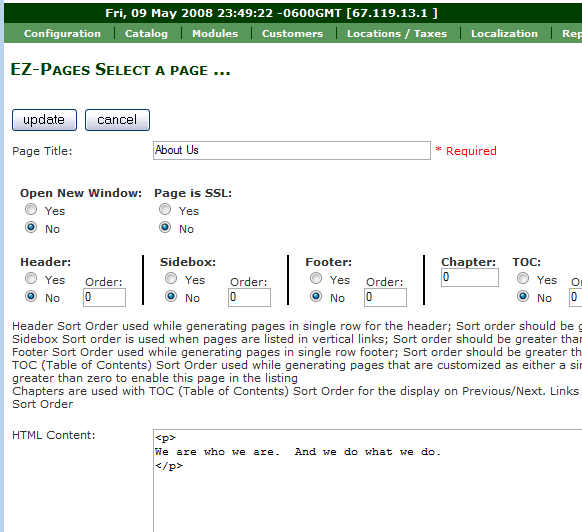Image resolution: width=582 pixels, height=532 pixels.
Task: Focus the Footer Order field
Action: (385, 297)
